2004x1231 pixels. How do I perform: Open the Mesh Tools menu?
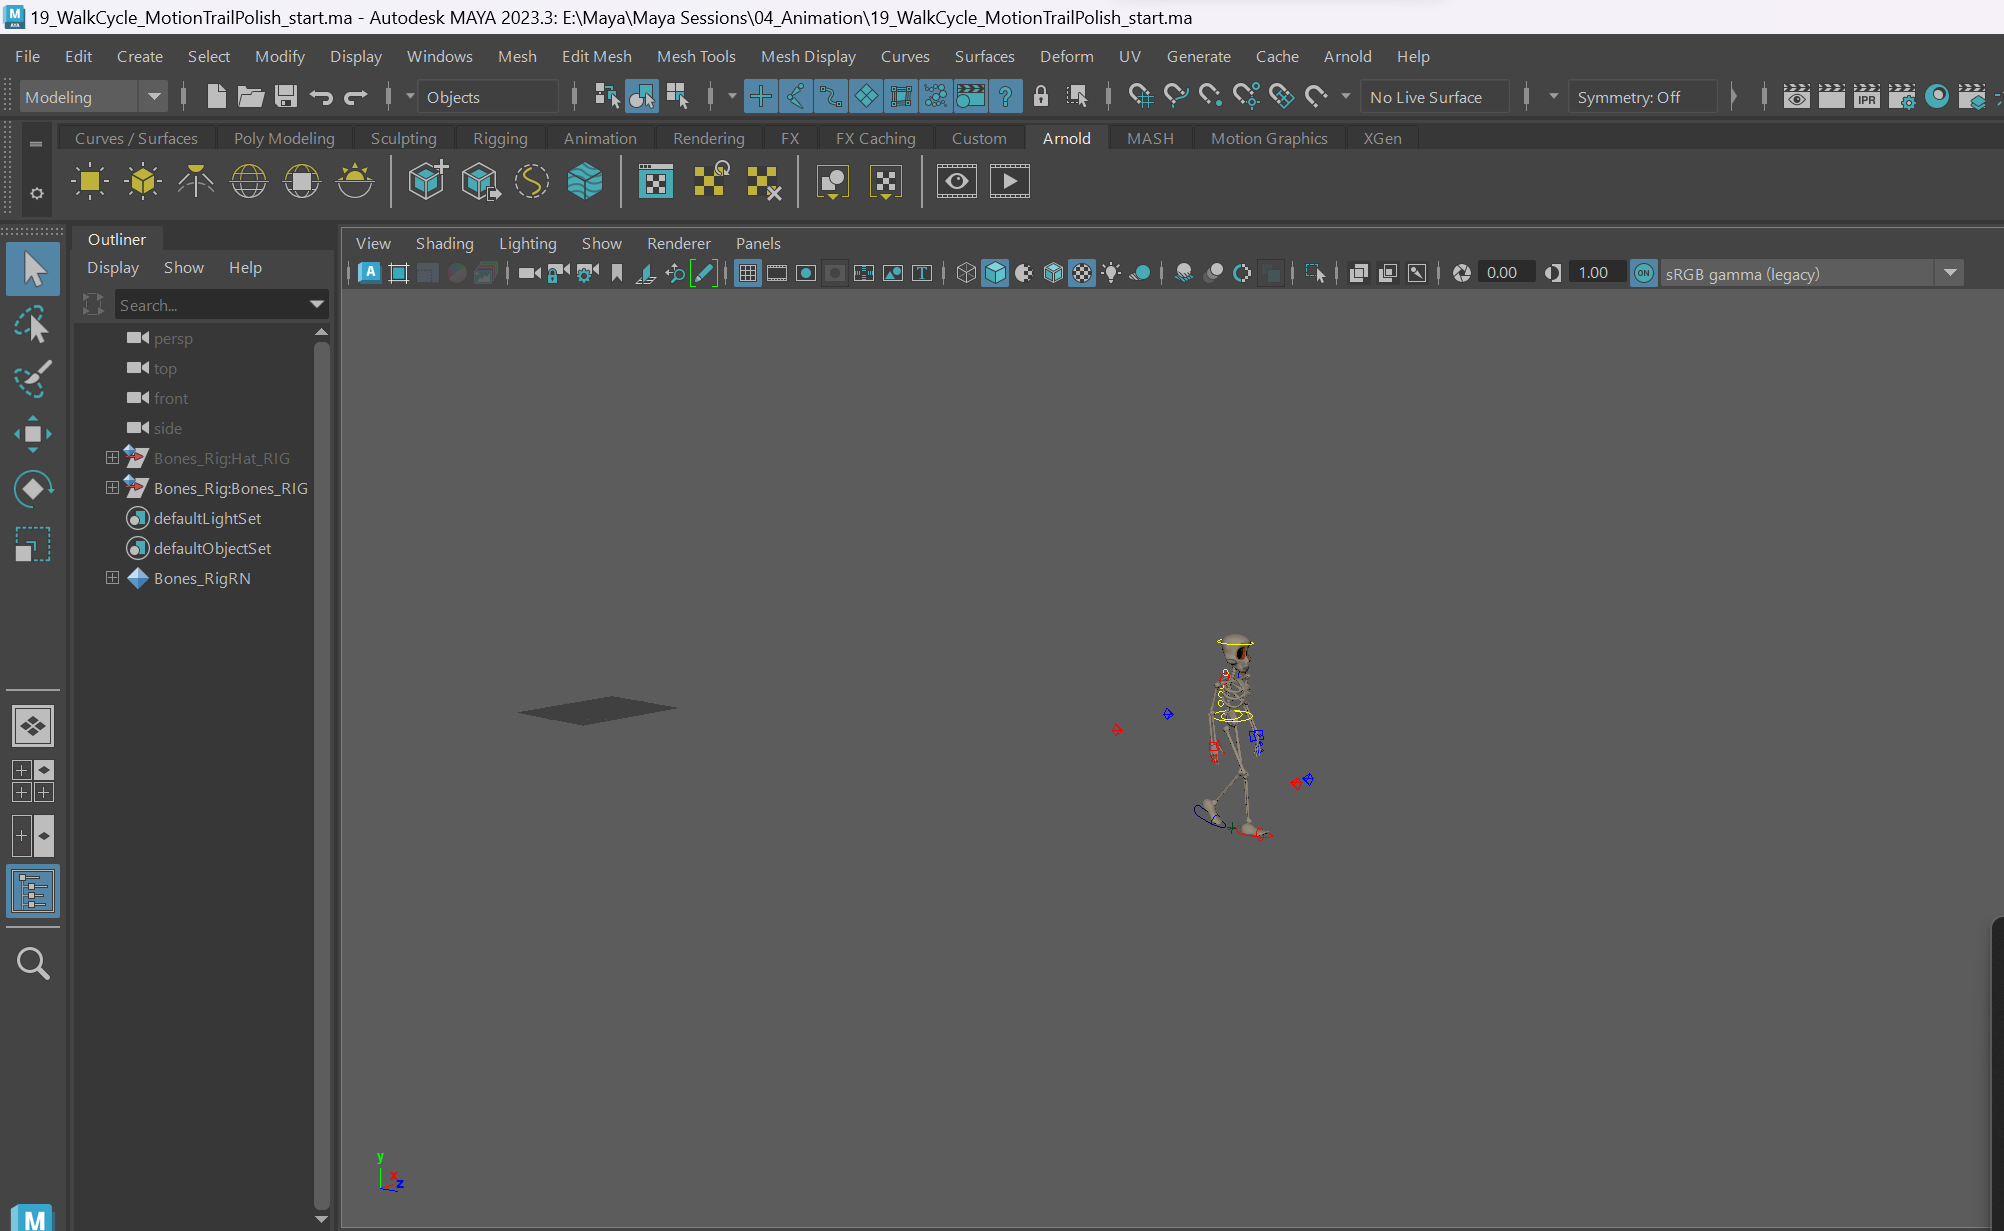[696, 56]
